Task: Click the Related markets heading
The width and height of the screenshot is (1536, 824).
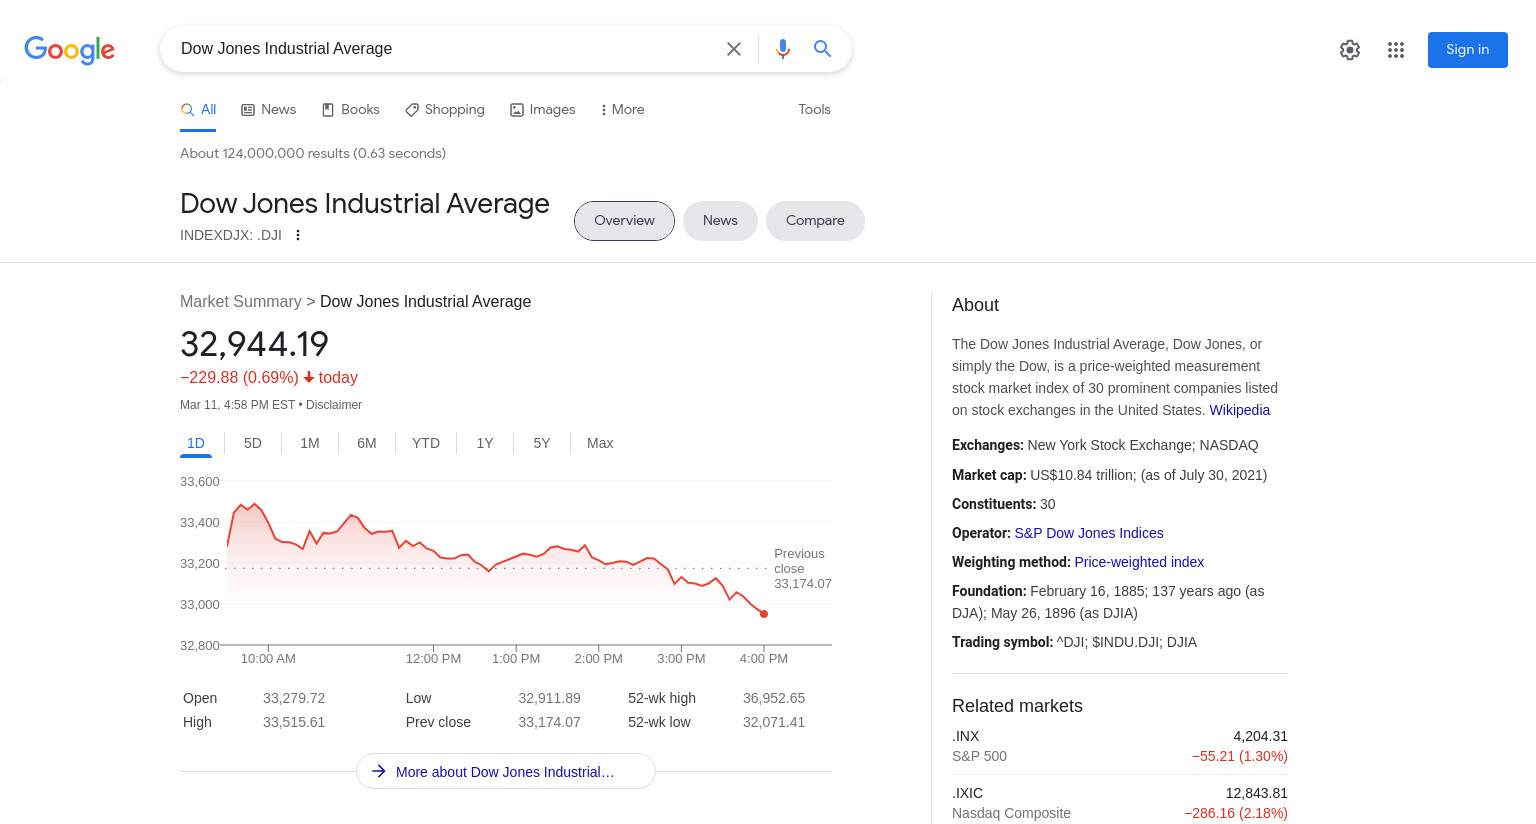Action: [x=1017, y=706]
